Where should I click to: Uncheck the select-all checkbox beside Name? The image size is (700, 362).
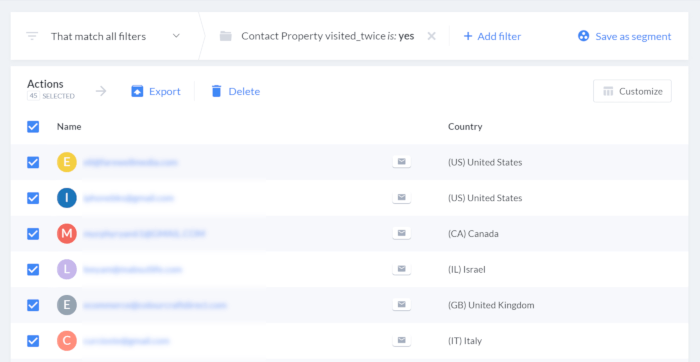[33, 127]
